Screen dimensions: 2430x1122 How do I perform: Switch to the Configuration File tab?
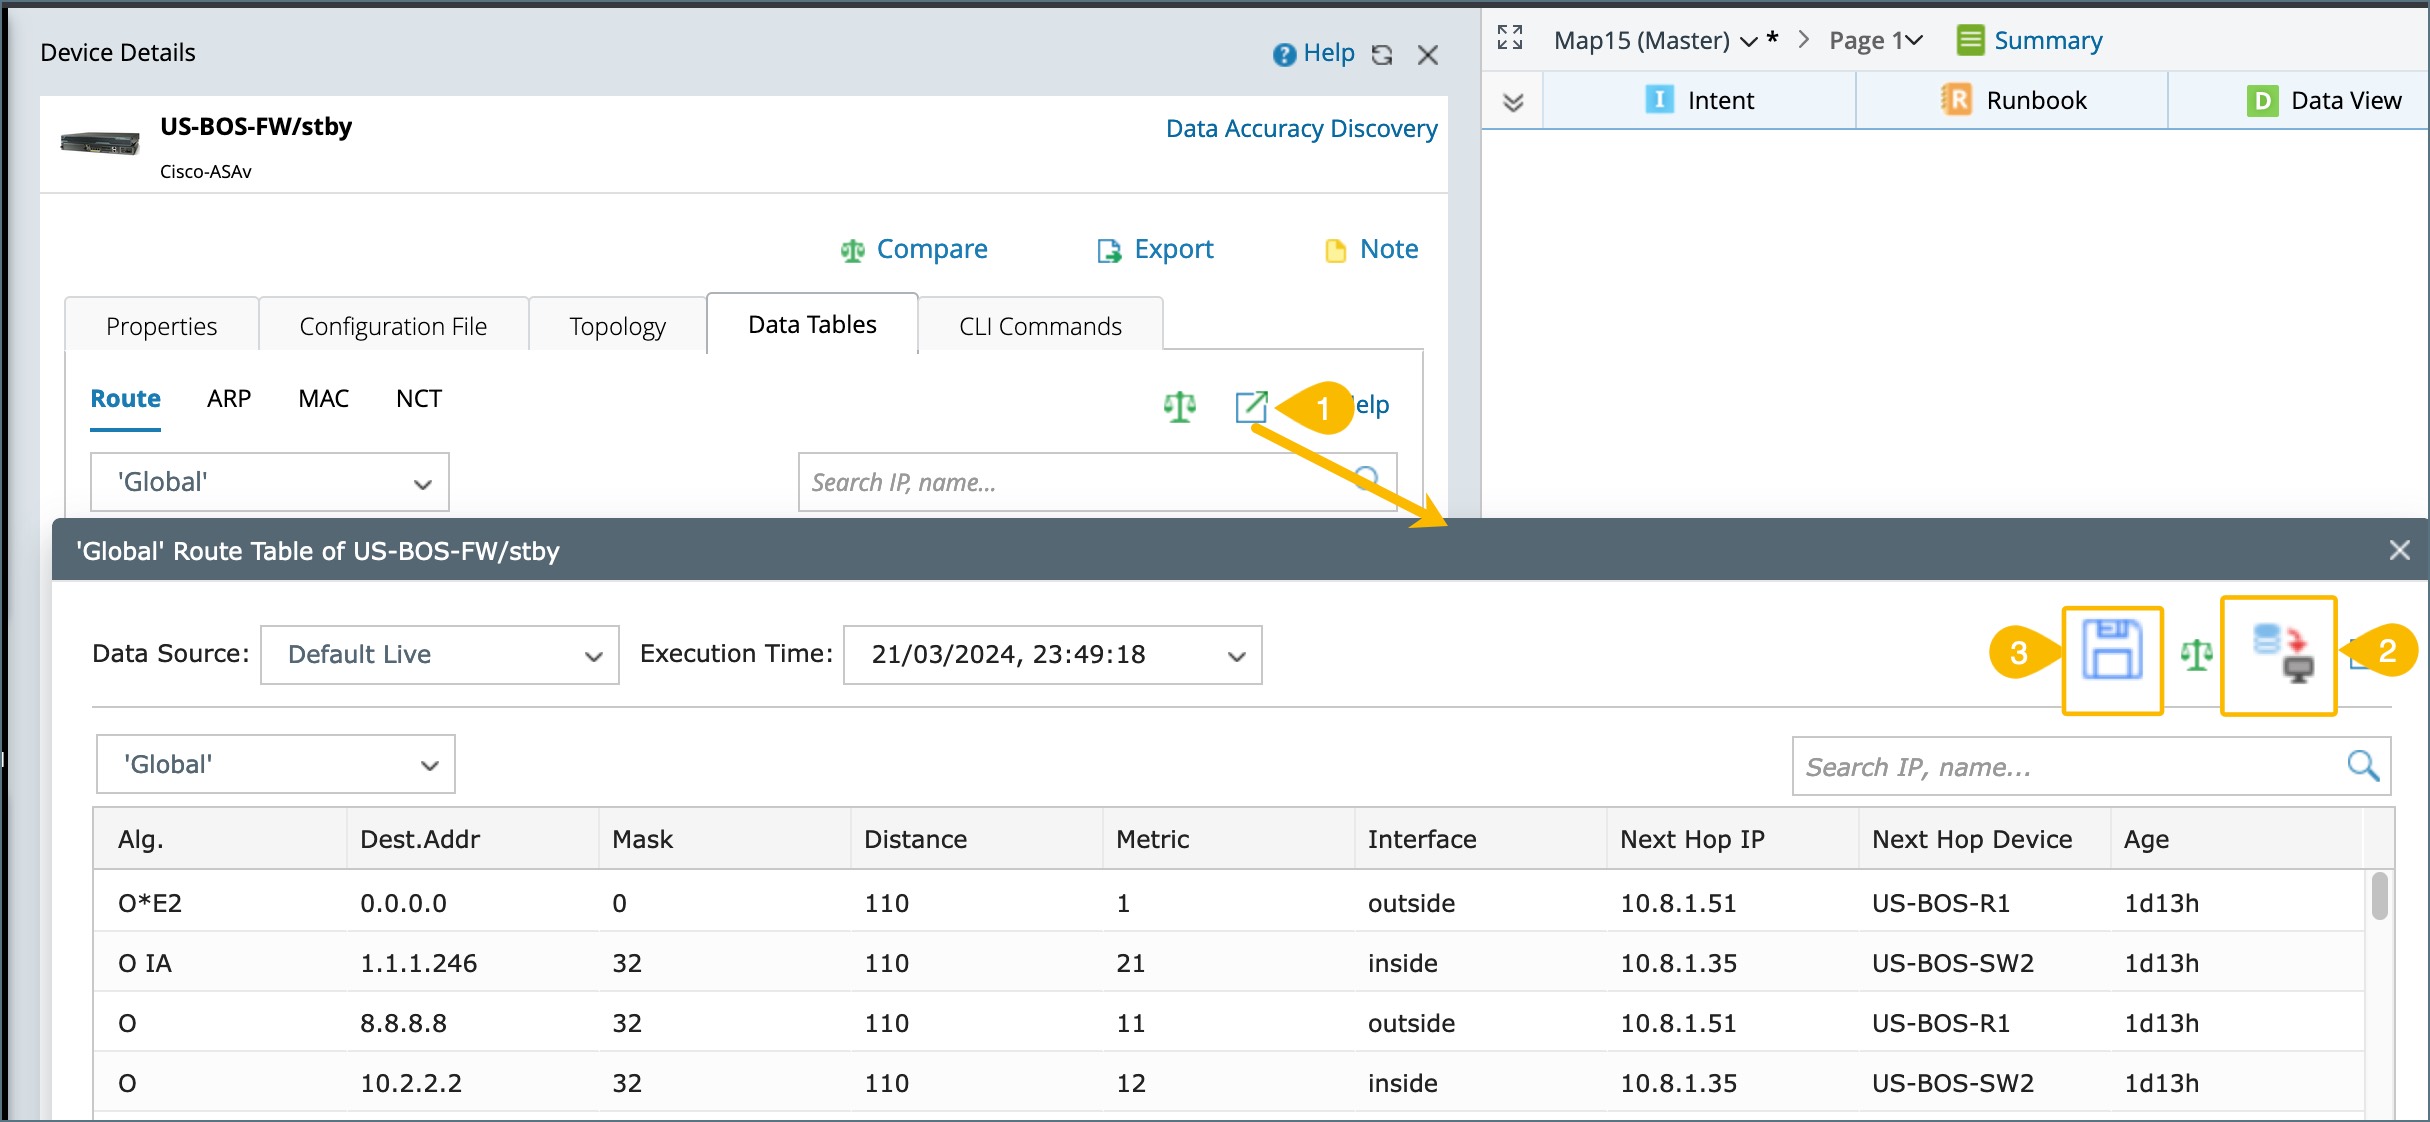pyautogui.click(x=393, y=326)
